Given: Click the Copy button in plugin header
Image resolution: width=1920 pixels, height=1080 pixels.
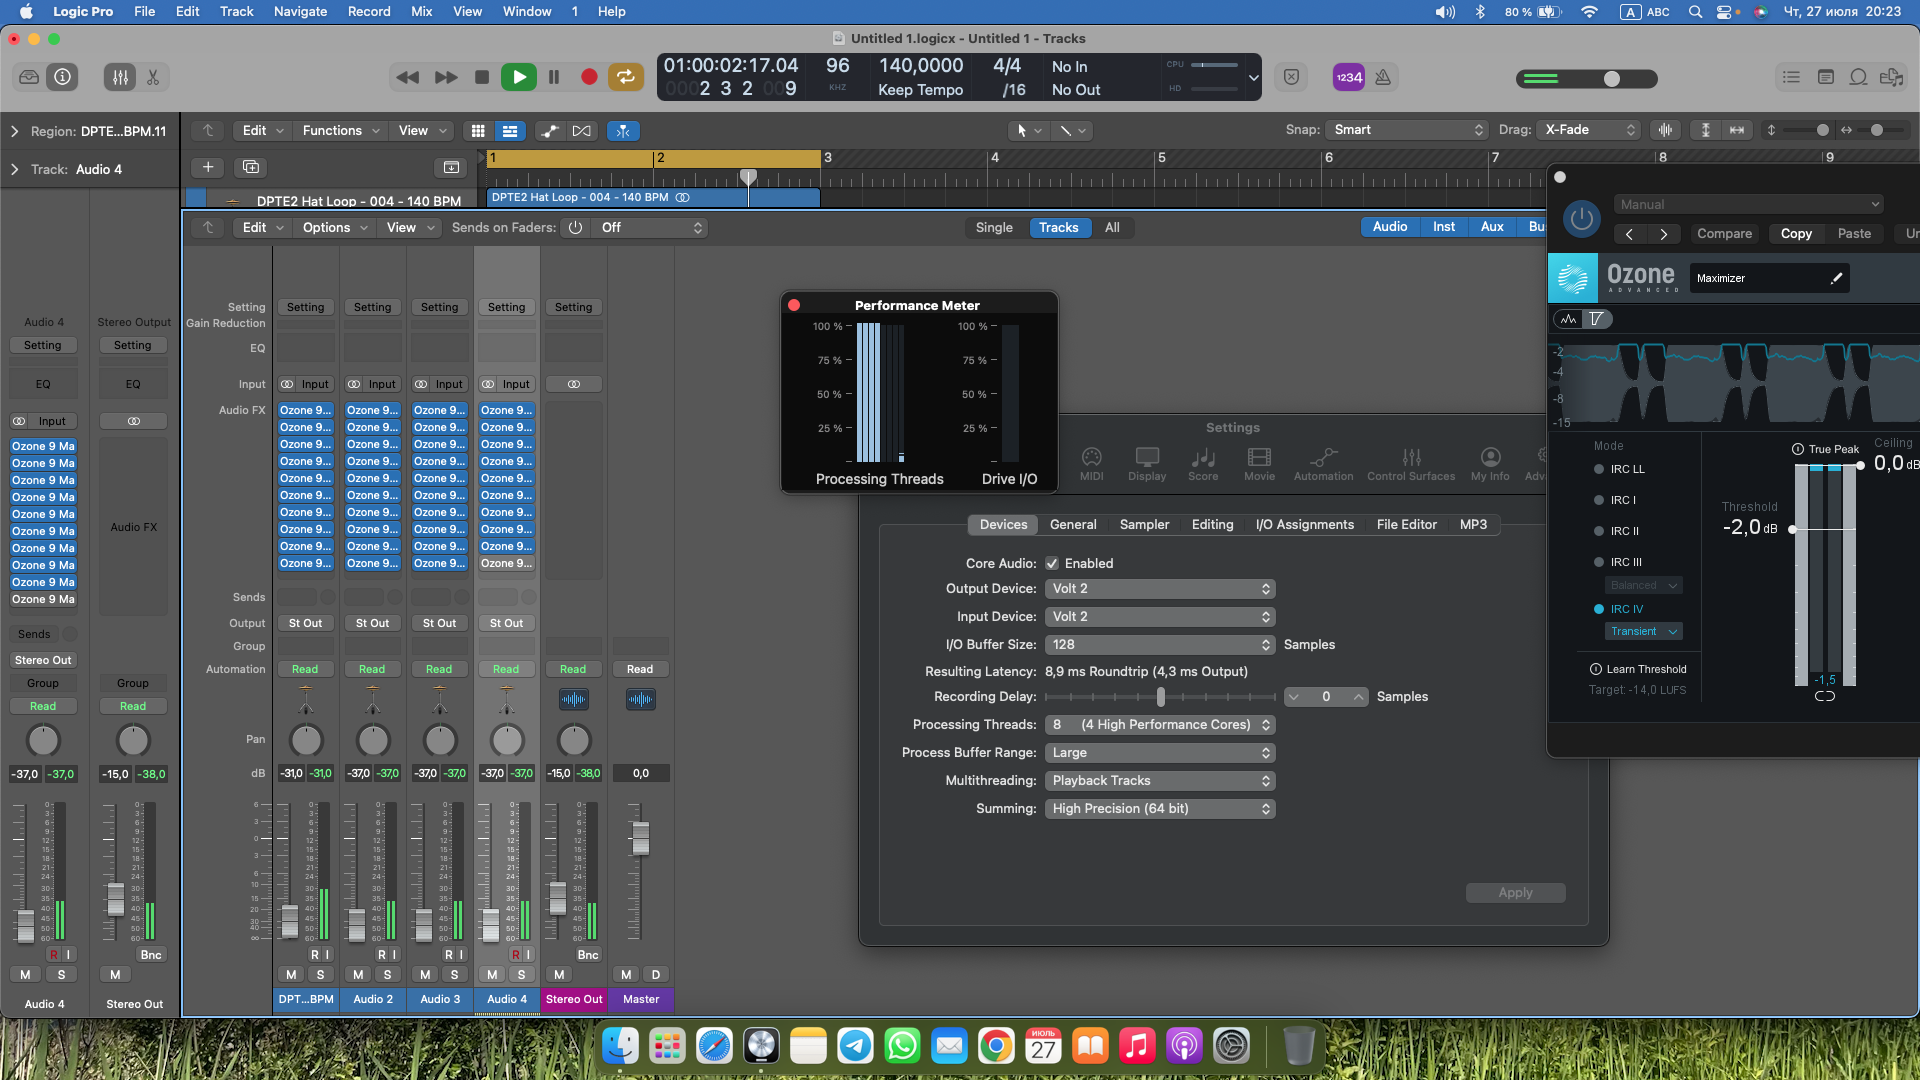Looking at the screenshot, I should (x=1796, y=234).
